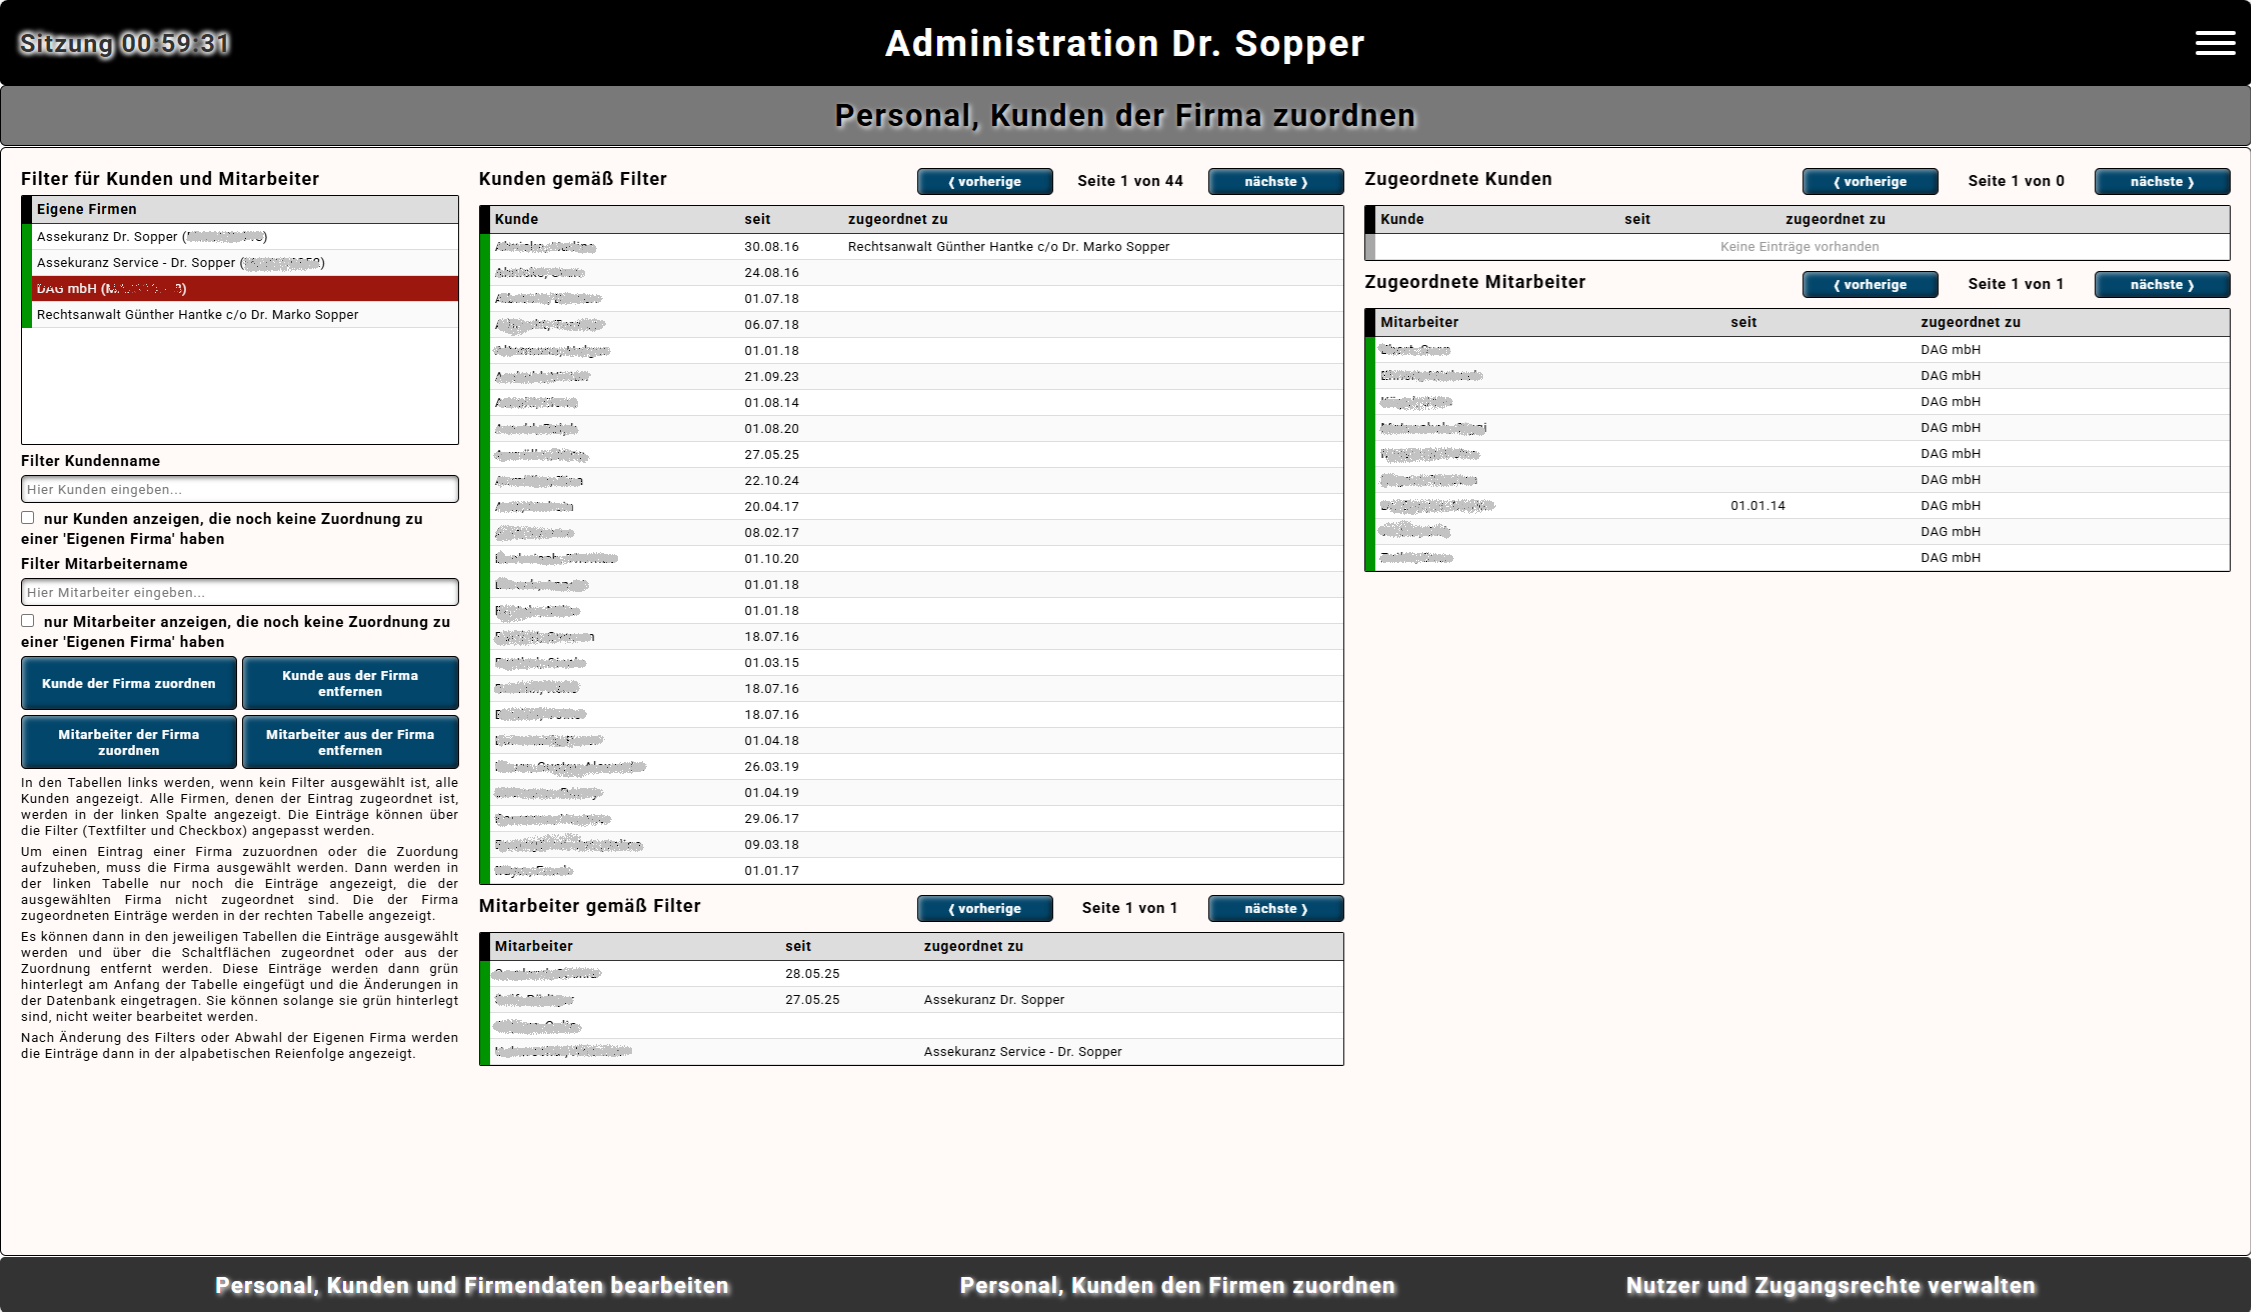Next page of Mitarbeiter gemäß Filter
Image resolution: width=2251 pixels, height=1312 pixels.
click(1275, 909)
